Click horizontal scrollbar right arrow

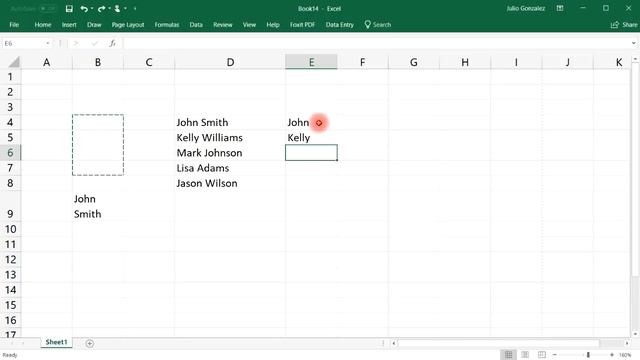[627, 344]
